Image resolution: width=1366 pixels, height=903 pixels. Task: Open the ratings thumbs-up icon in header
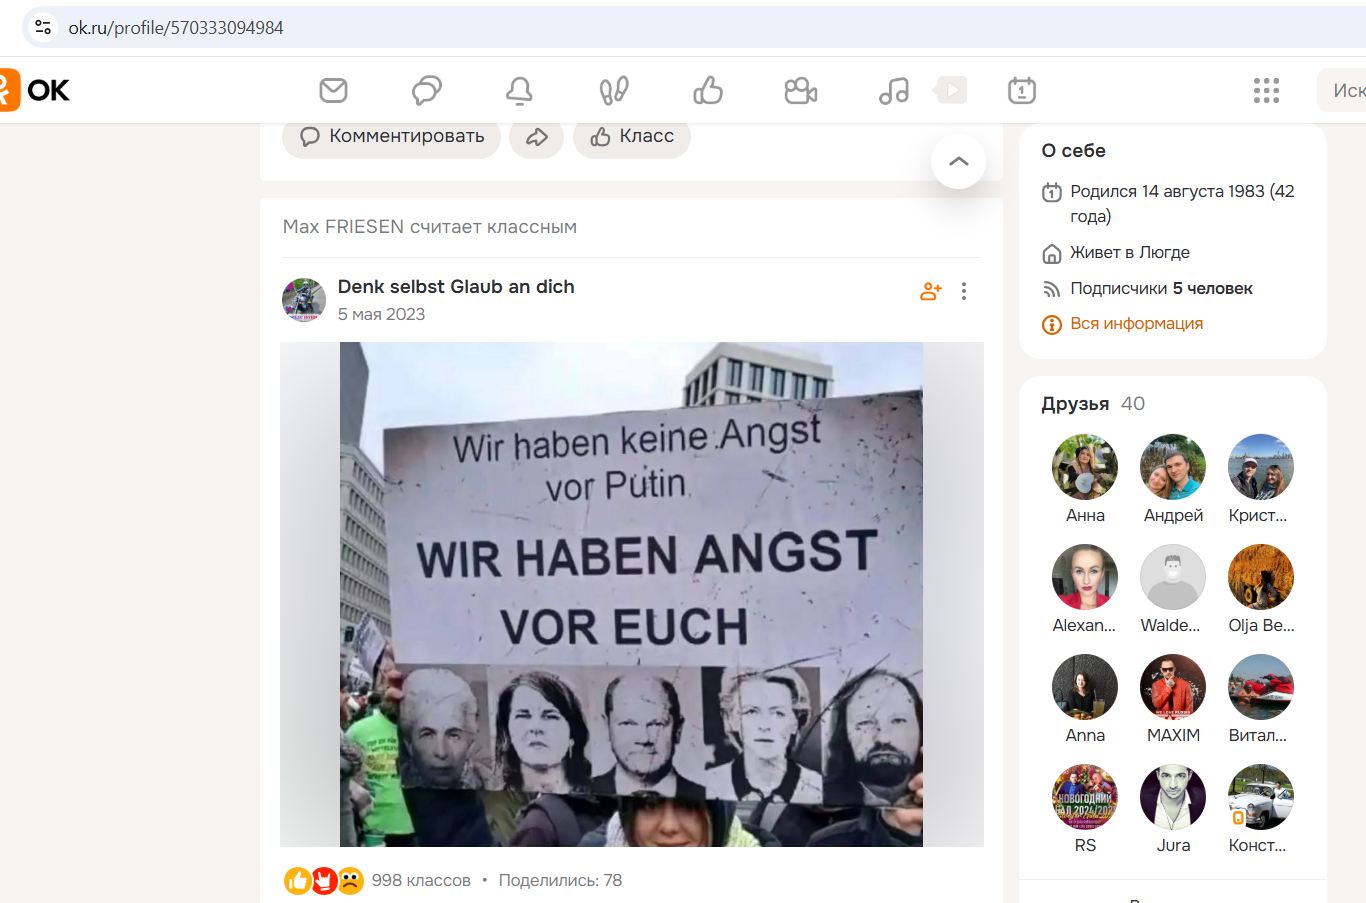(708, 91)
